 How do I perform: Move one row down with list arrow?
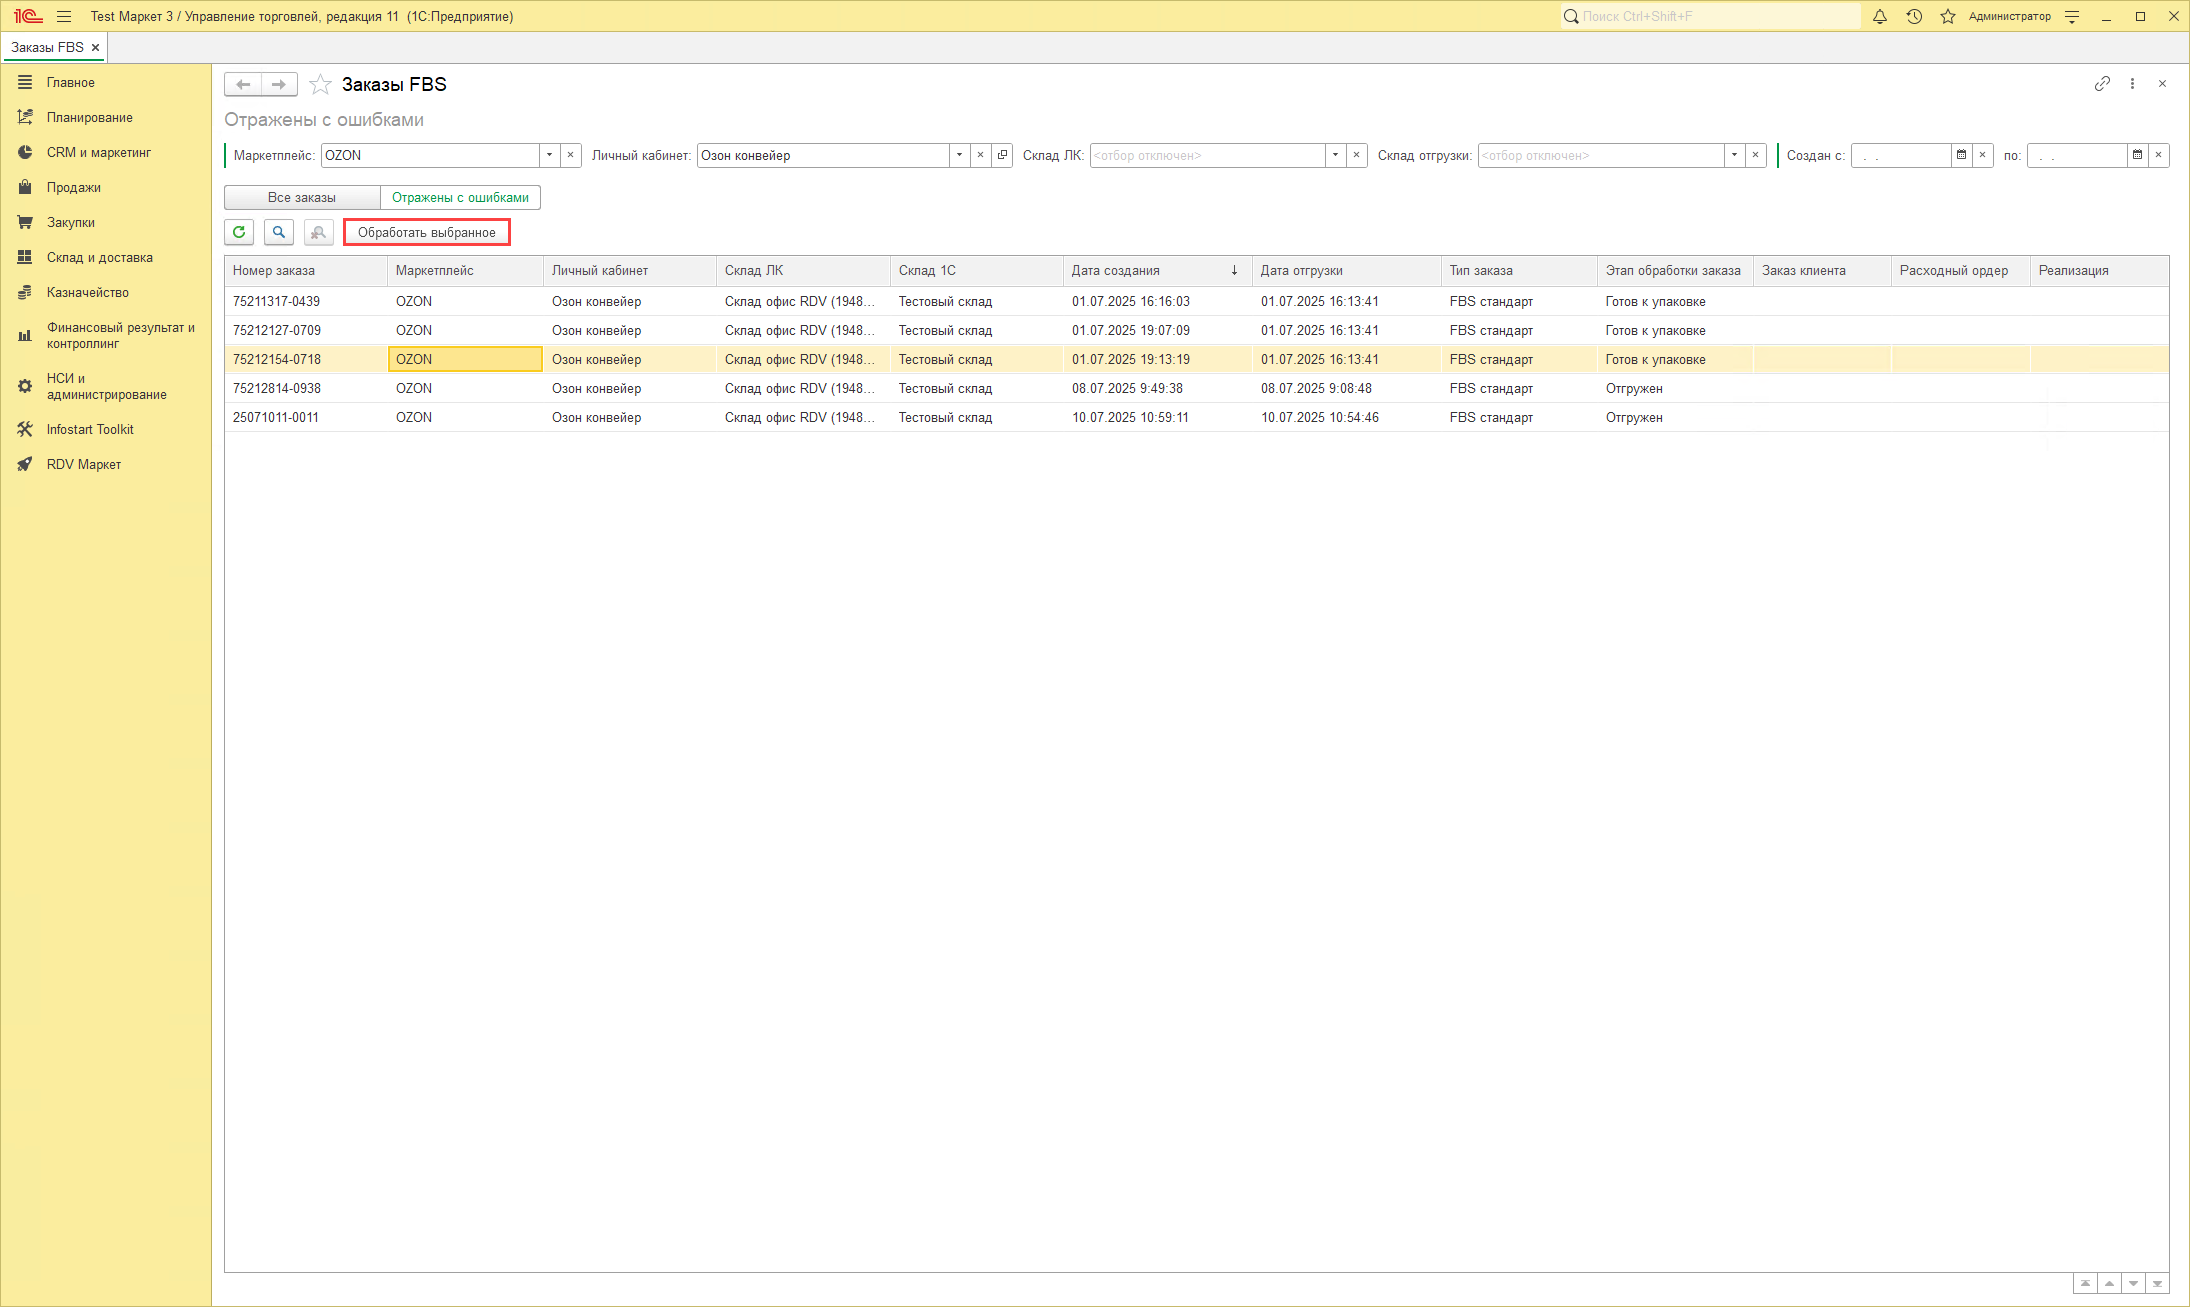pyautogui.click(x=2133, y=1283)
